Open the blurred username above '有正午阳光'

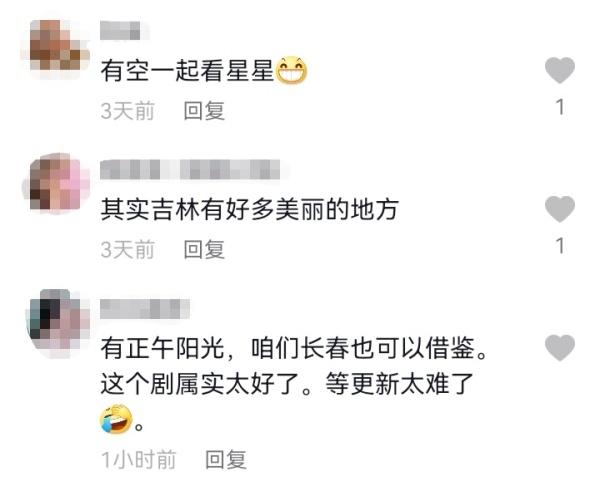tap(145, 309)
